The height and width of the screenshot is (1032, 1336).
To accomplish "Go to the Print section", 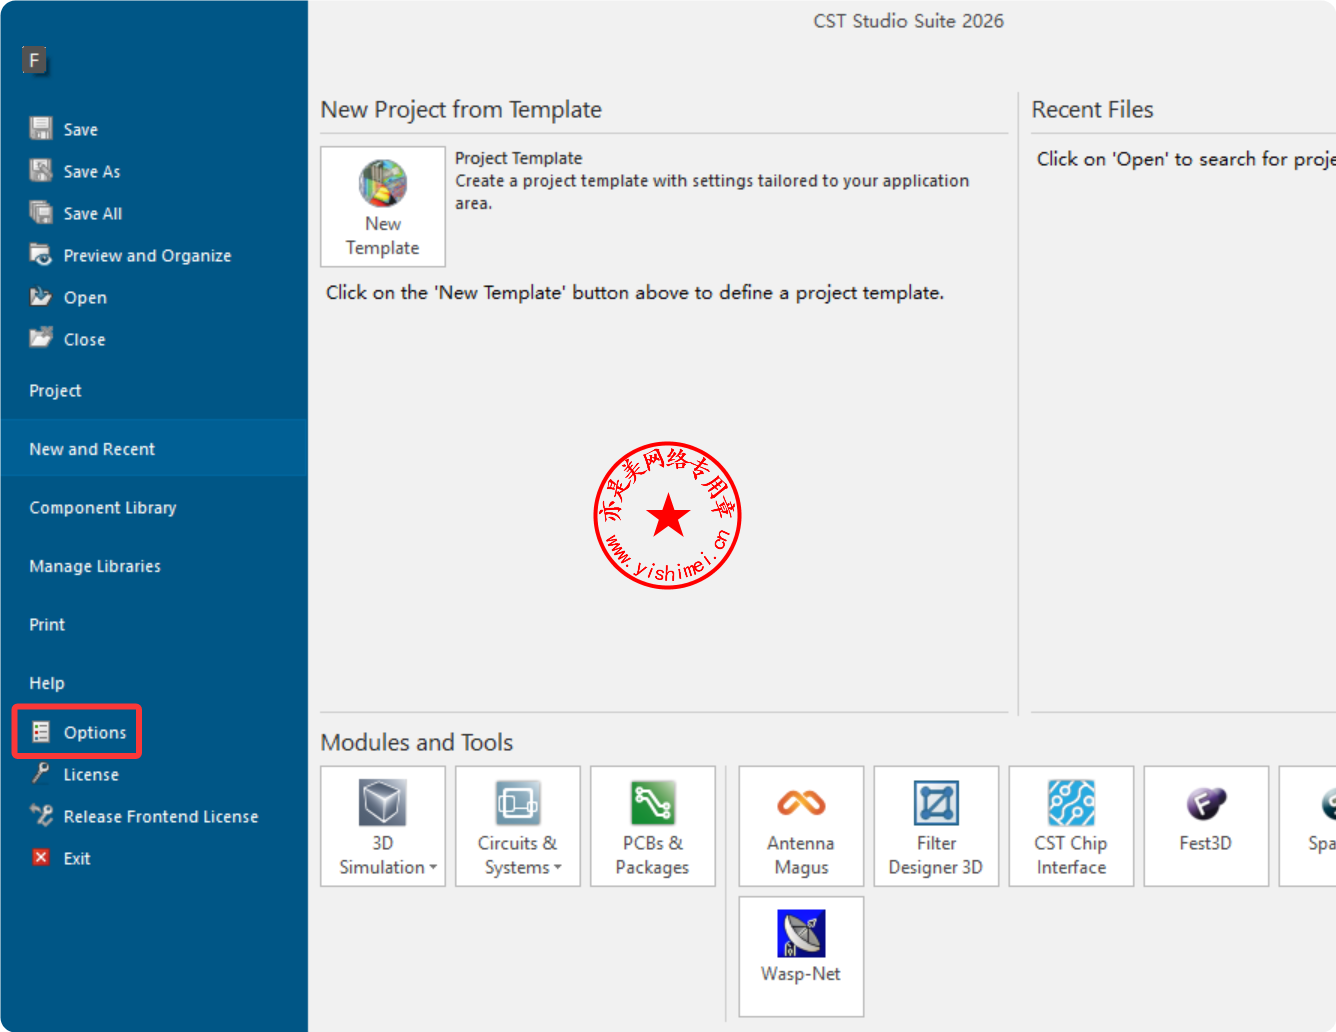I will (x=47, y=625).
